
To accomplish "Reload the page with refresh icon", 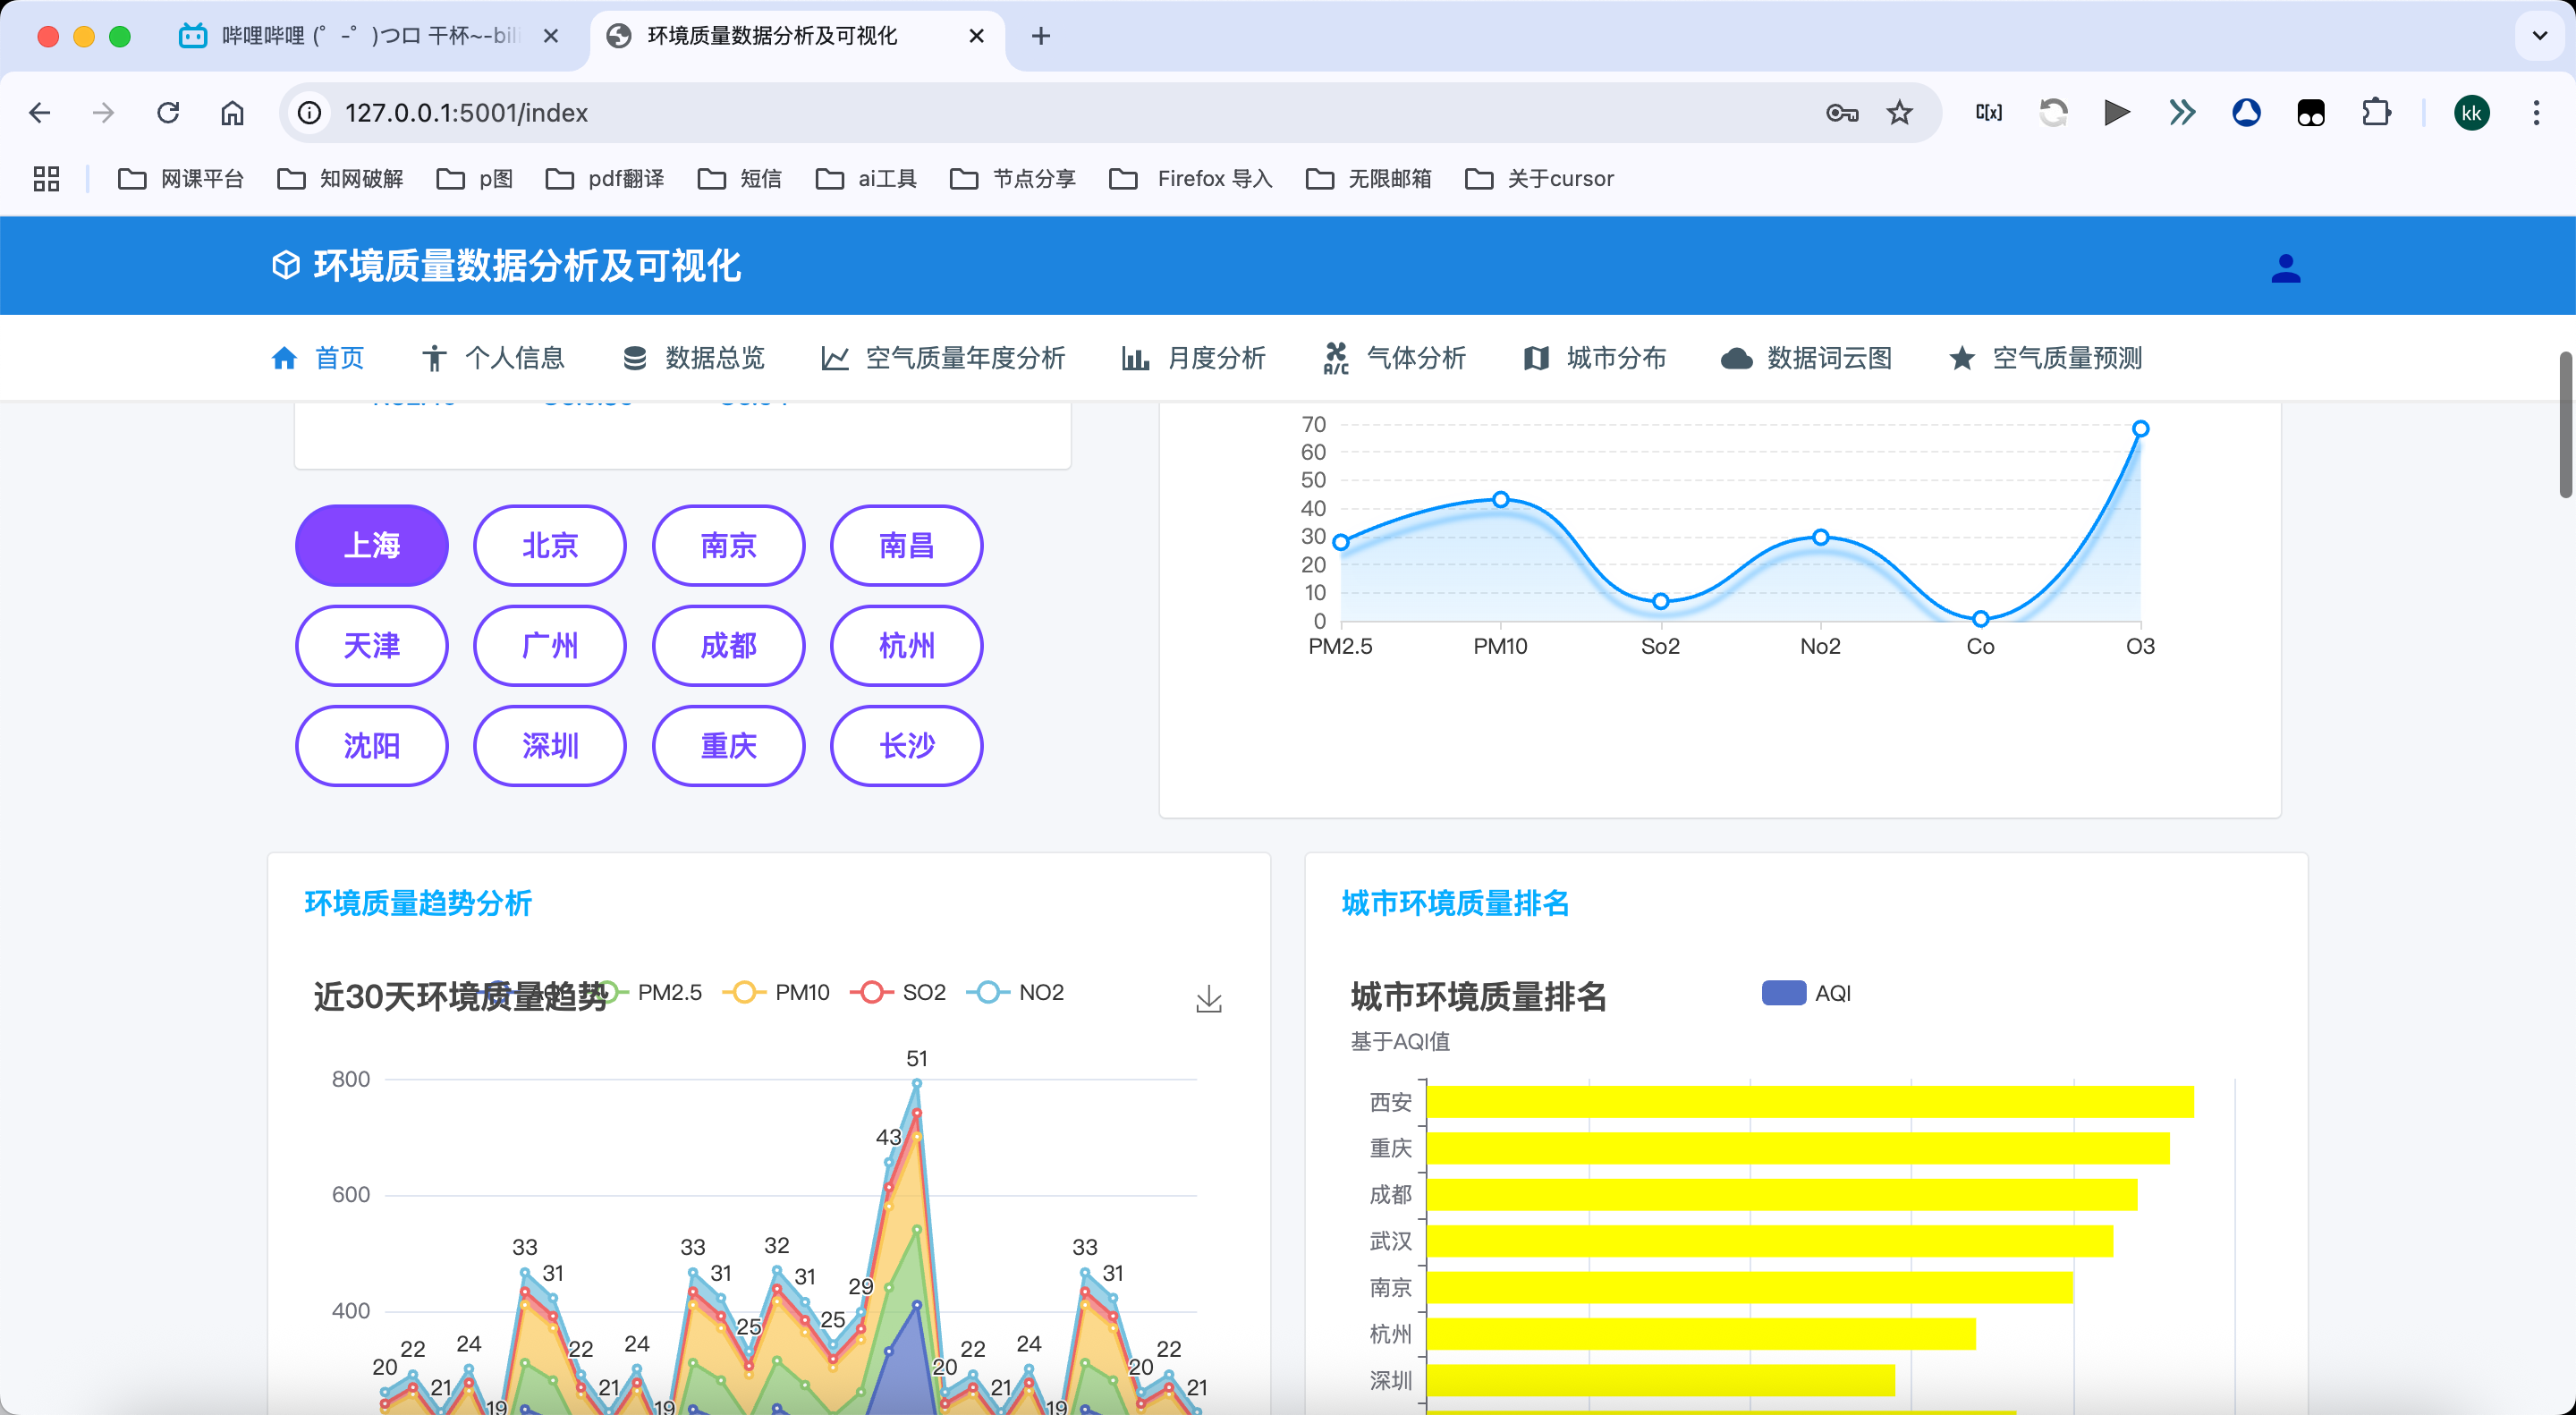I will point(168,113).
